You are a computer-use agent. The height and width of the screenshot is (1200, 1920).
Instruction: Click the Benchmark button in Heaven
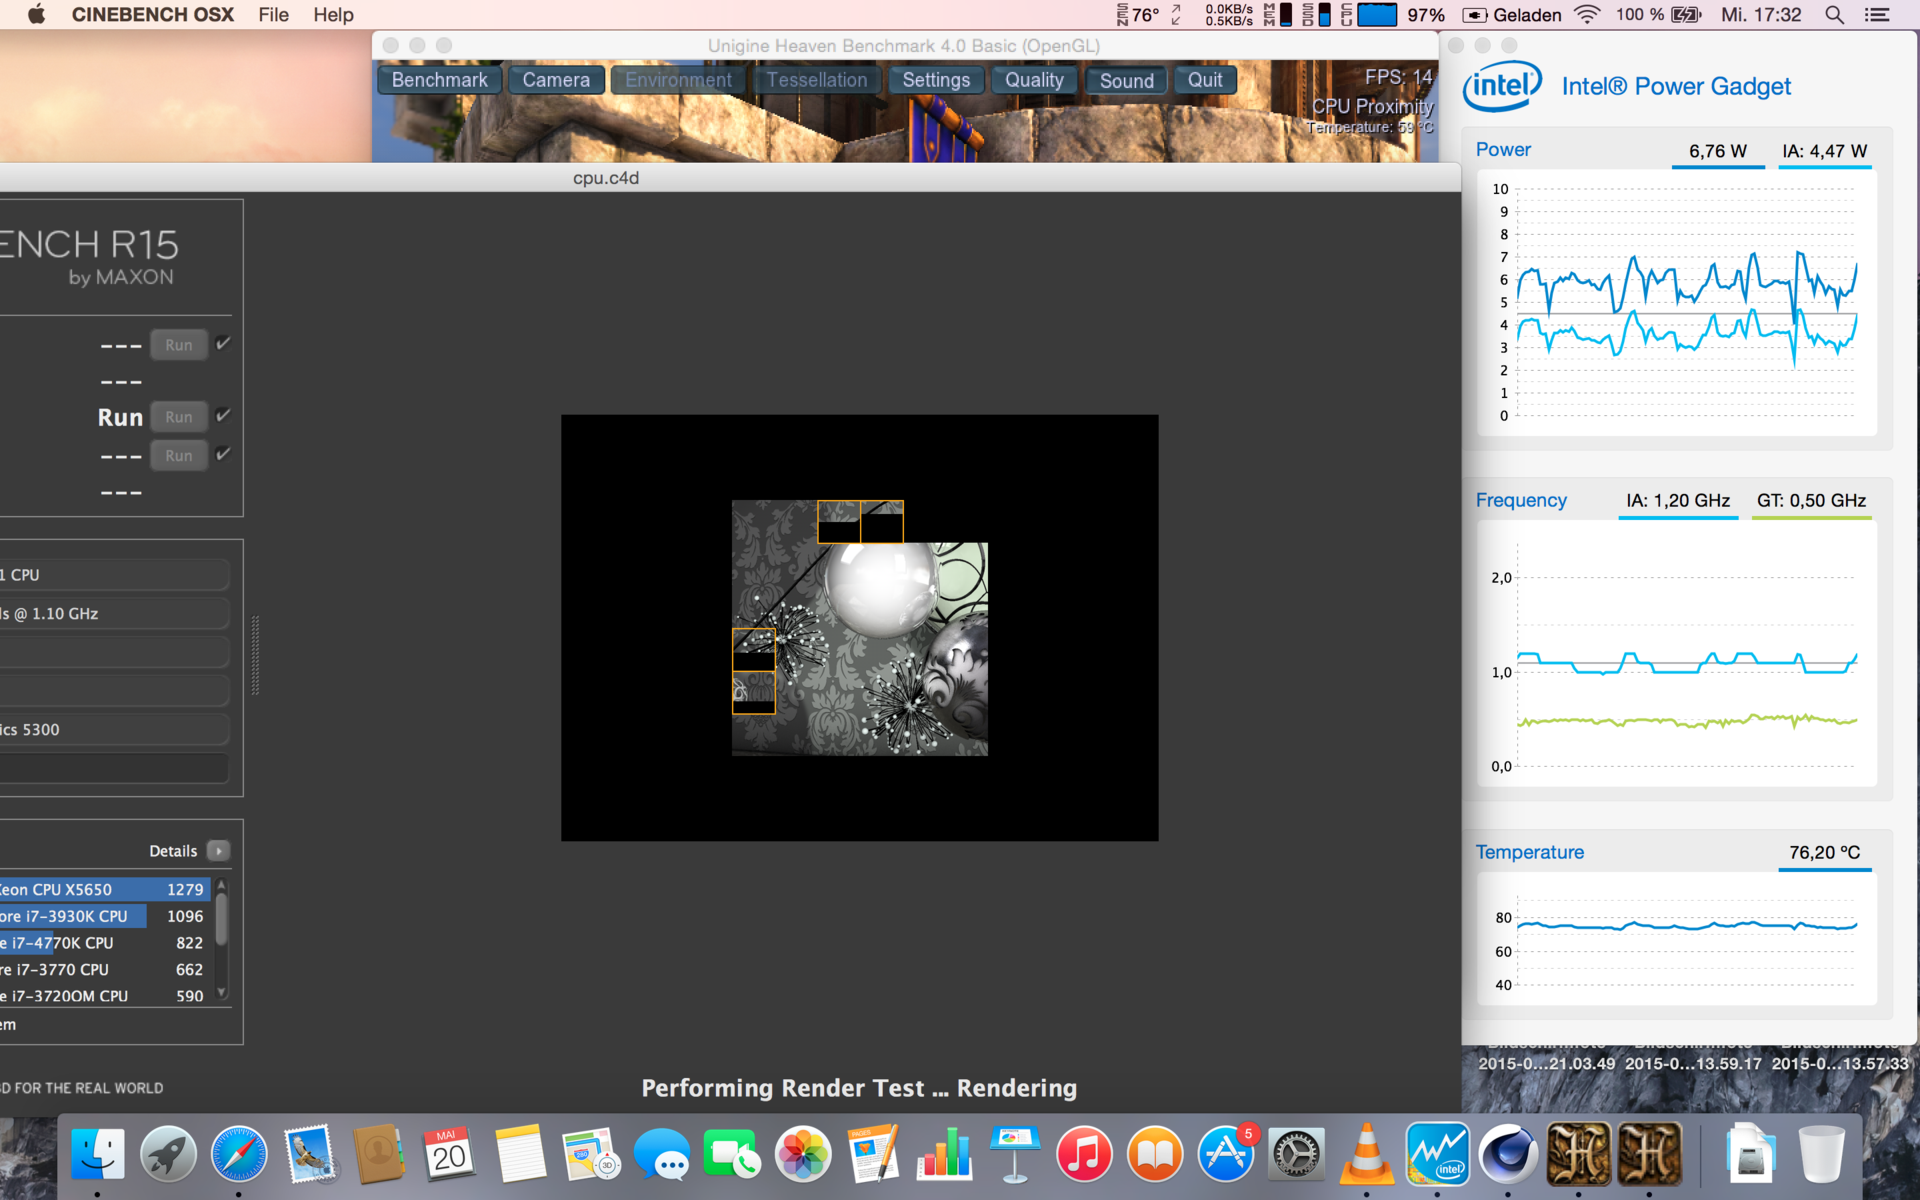[439, 80]
